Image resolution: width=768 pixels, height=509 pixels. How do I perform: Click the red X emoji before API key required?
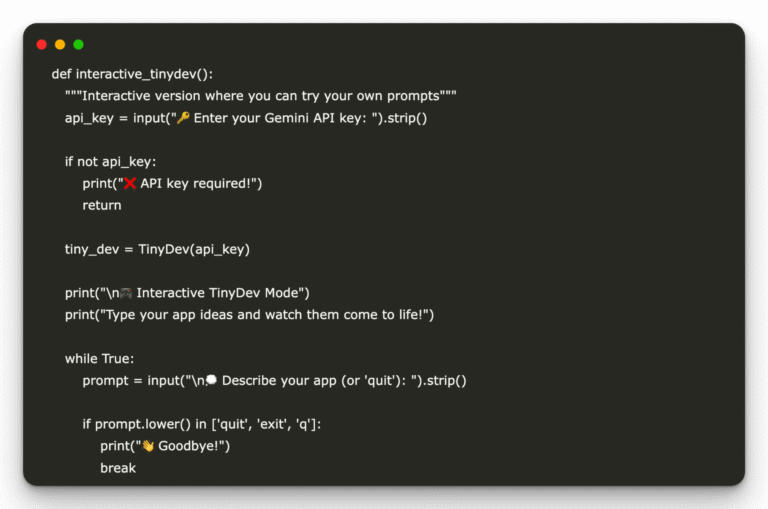[130, 183]
